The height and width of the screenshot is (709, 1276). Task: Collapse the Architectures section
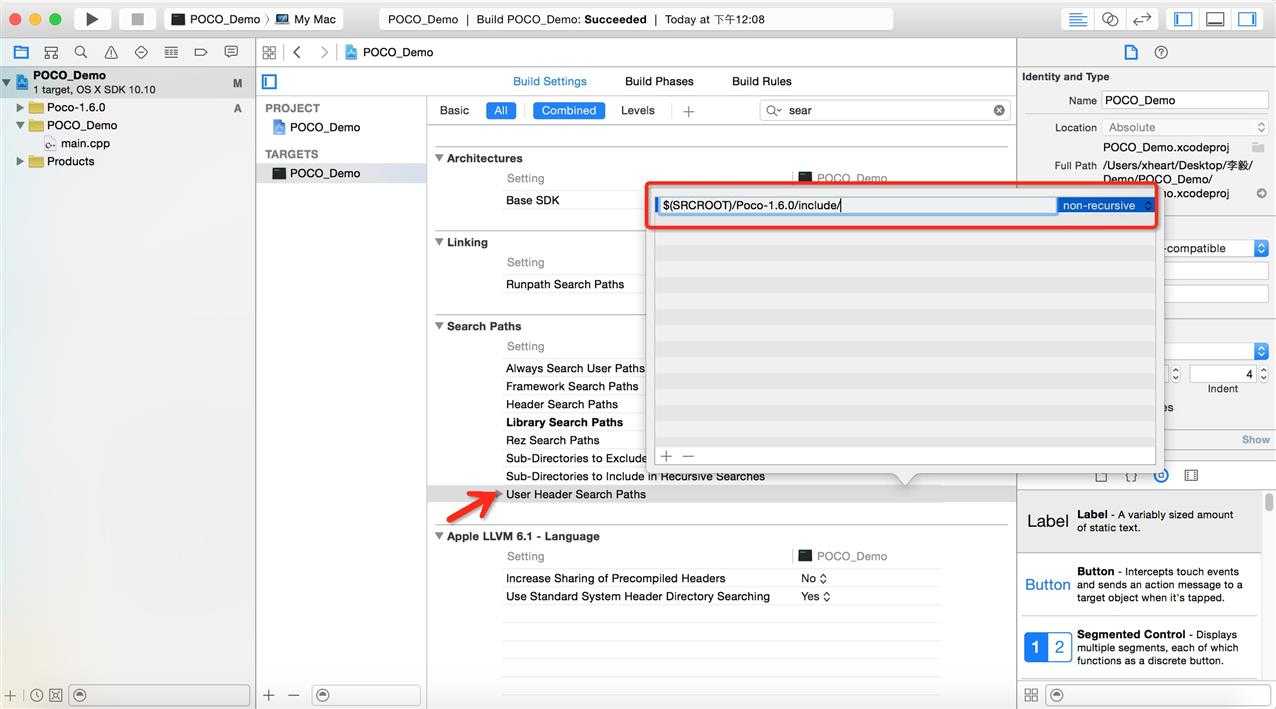click(x=439, y=158)
